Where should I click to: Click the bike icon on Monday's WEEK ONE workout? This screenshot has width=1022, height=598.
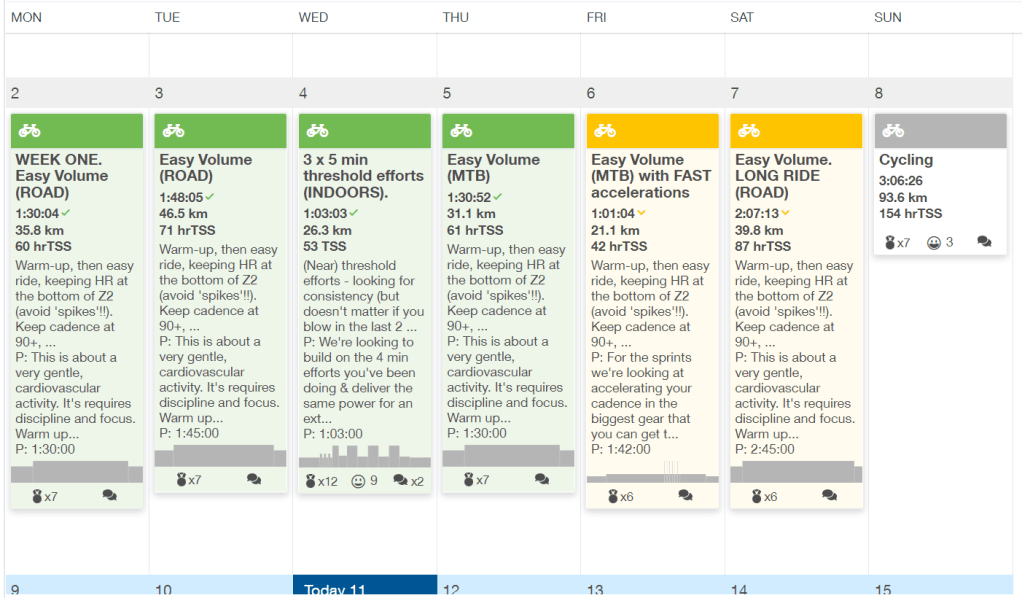pyautogui.click(x=30, y=131)
